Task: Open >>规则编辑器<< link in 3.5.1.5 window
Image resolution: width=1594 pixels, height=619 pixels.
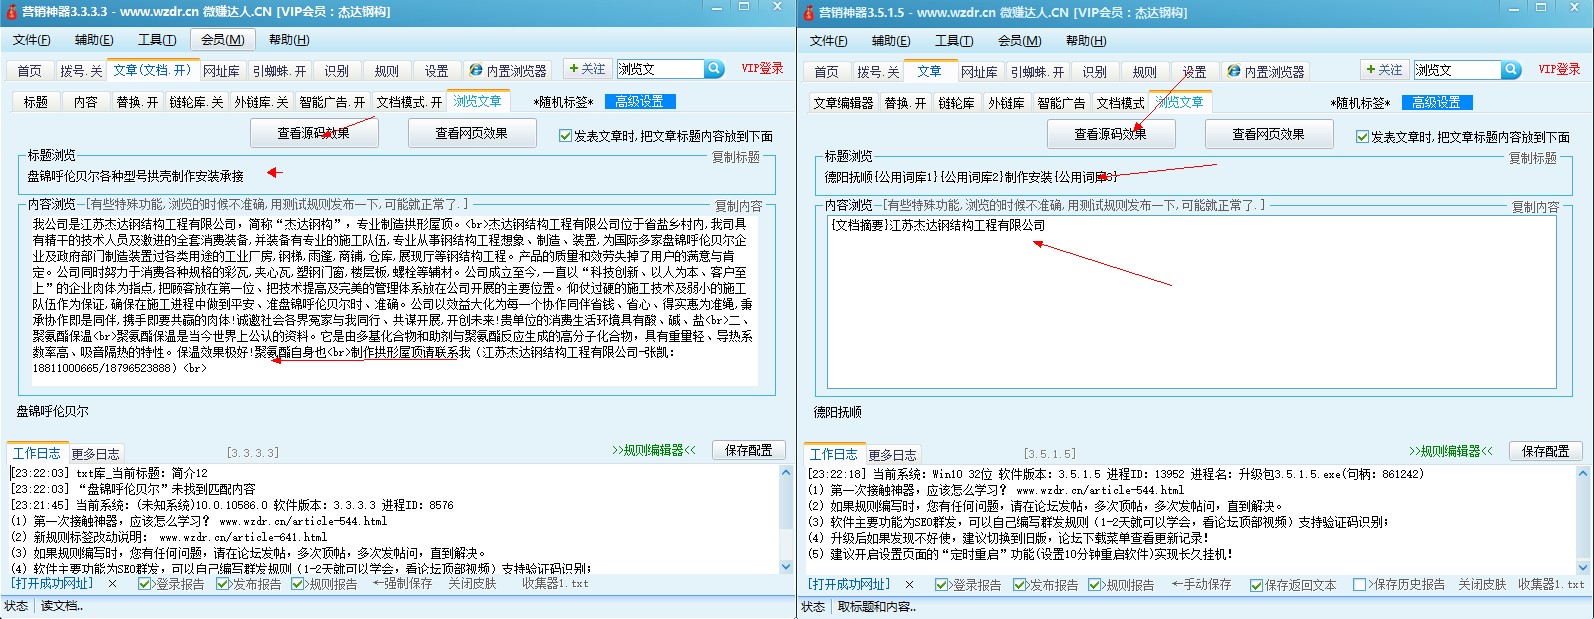Action: click(1451, 452)
